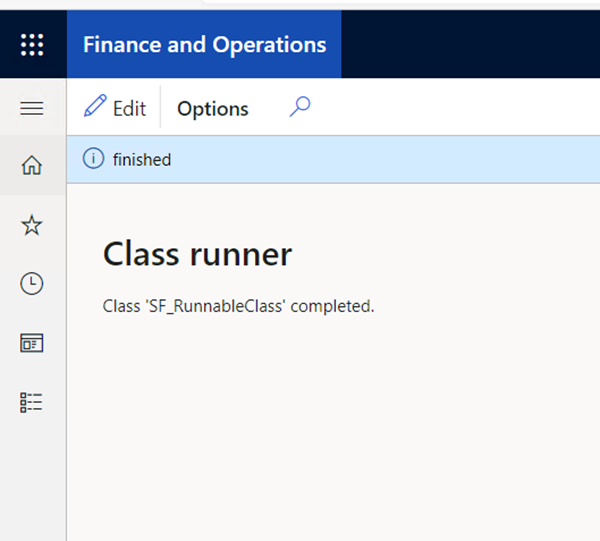
Task: Open the app launcher waffle icon
Action: coord(32,45)
